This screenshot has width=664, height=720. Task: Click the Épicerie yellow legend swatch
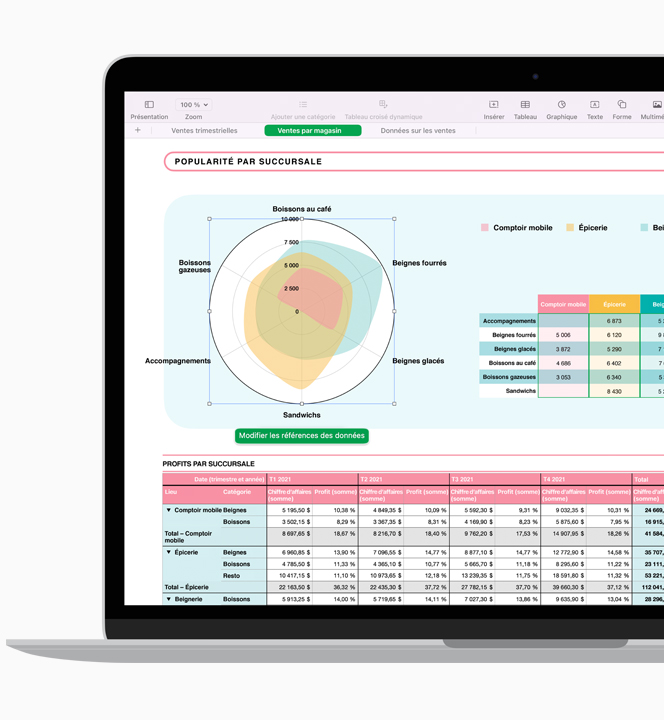570,228
